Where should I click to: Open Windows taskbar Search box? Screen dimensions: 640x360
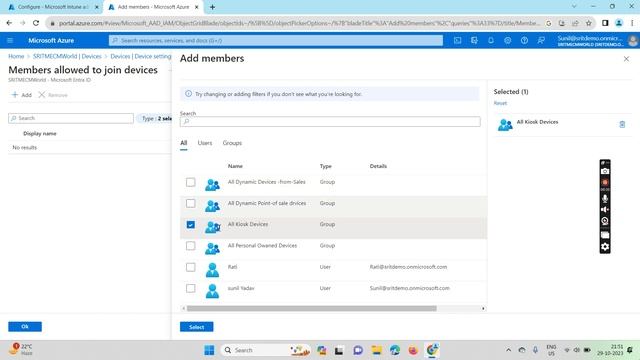pyautogui.click(x=265, y=350)
